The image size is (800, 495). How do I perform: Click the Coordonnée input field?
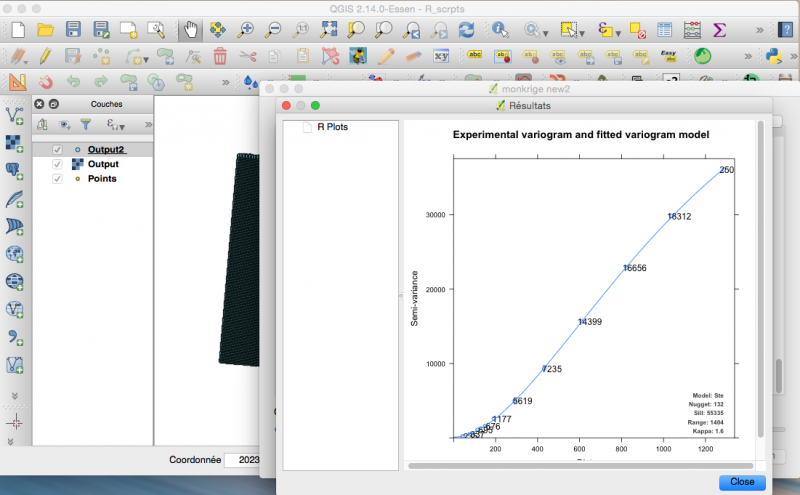pos(244,460)
